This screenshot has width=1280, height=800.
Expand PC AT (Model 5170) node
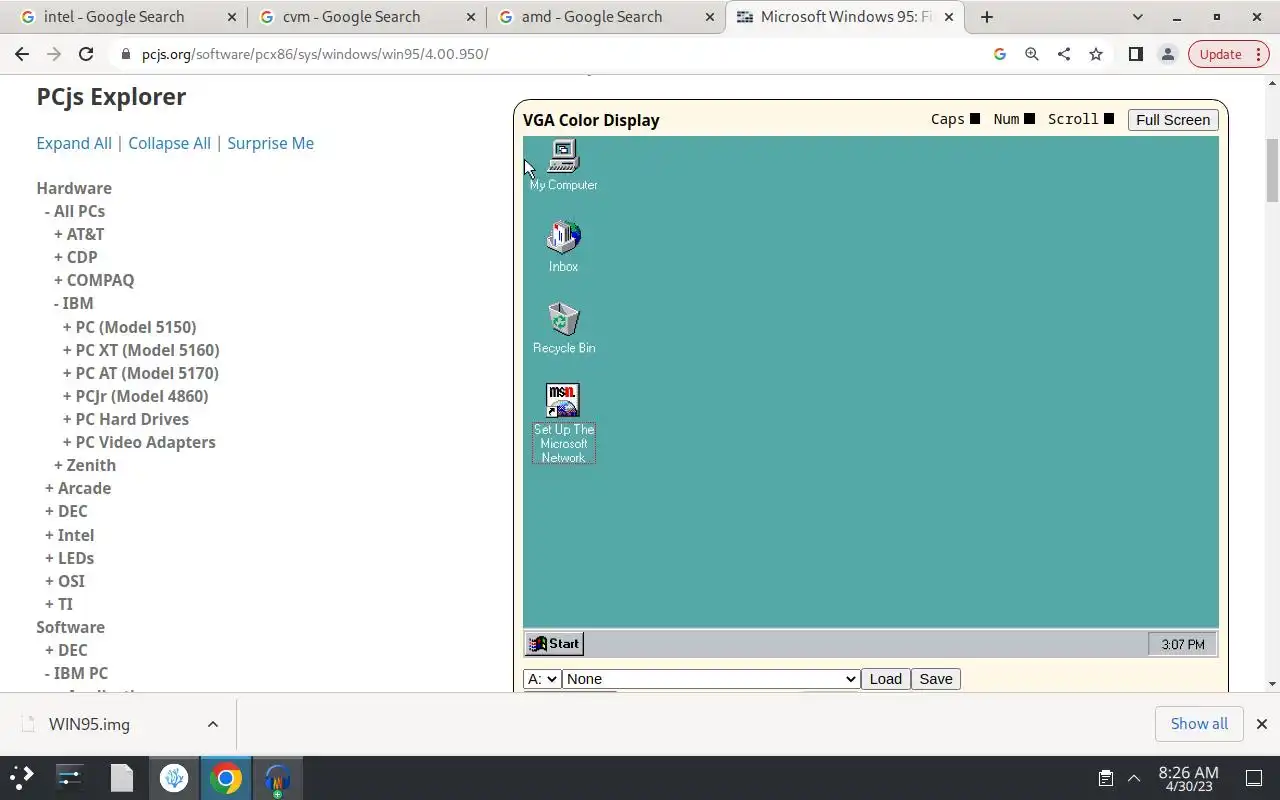[x=140, y=373]
